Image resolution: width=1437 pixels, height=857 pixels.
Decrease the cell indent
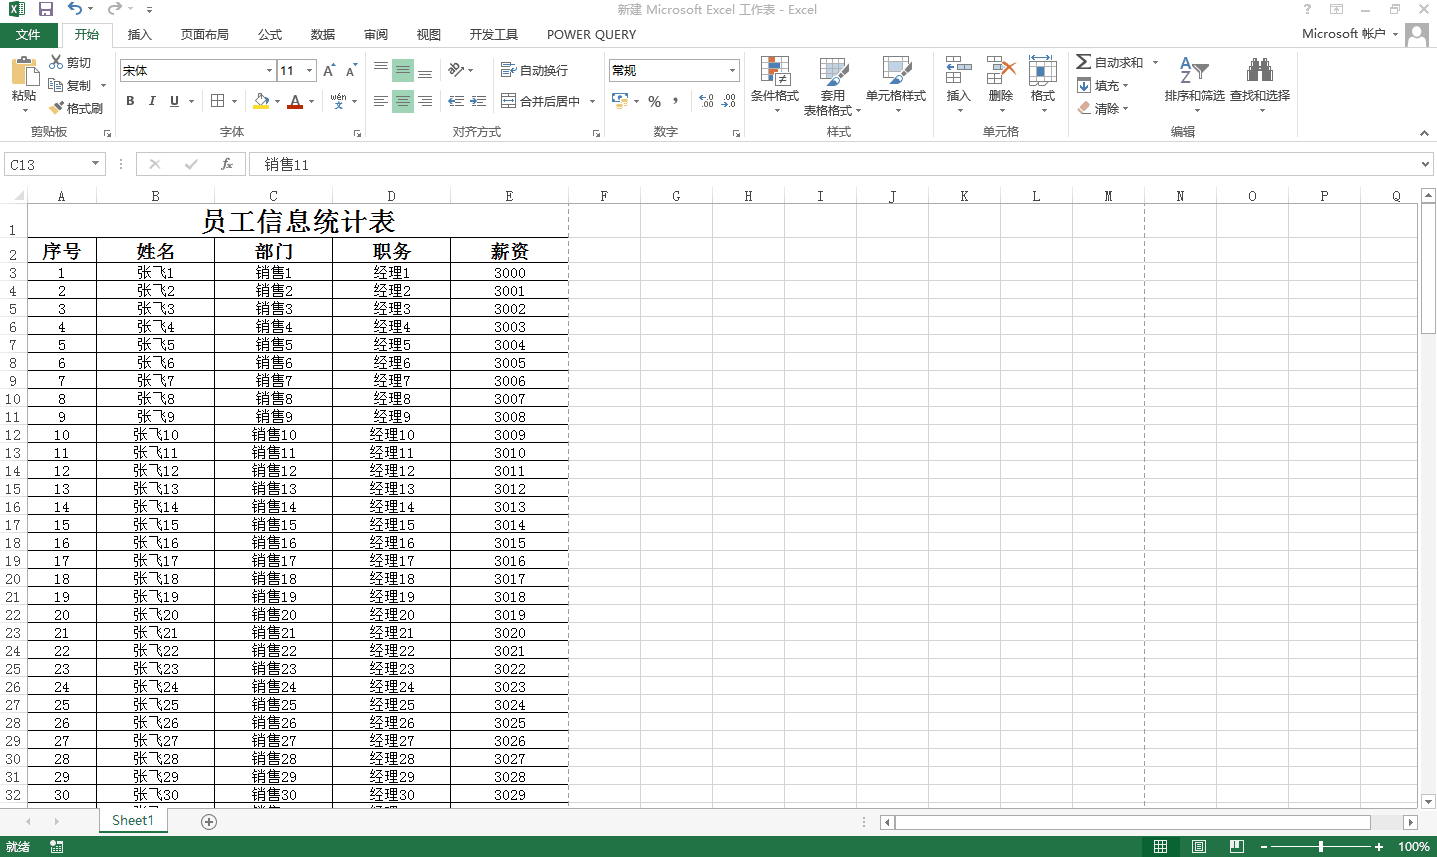456,101
